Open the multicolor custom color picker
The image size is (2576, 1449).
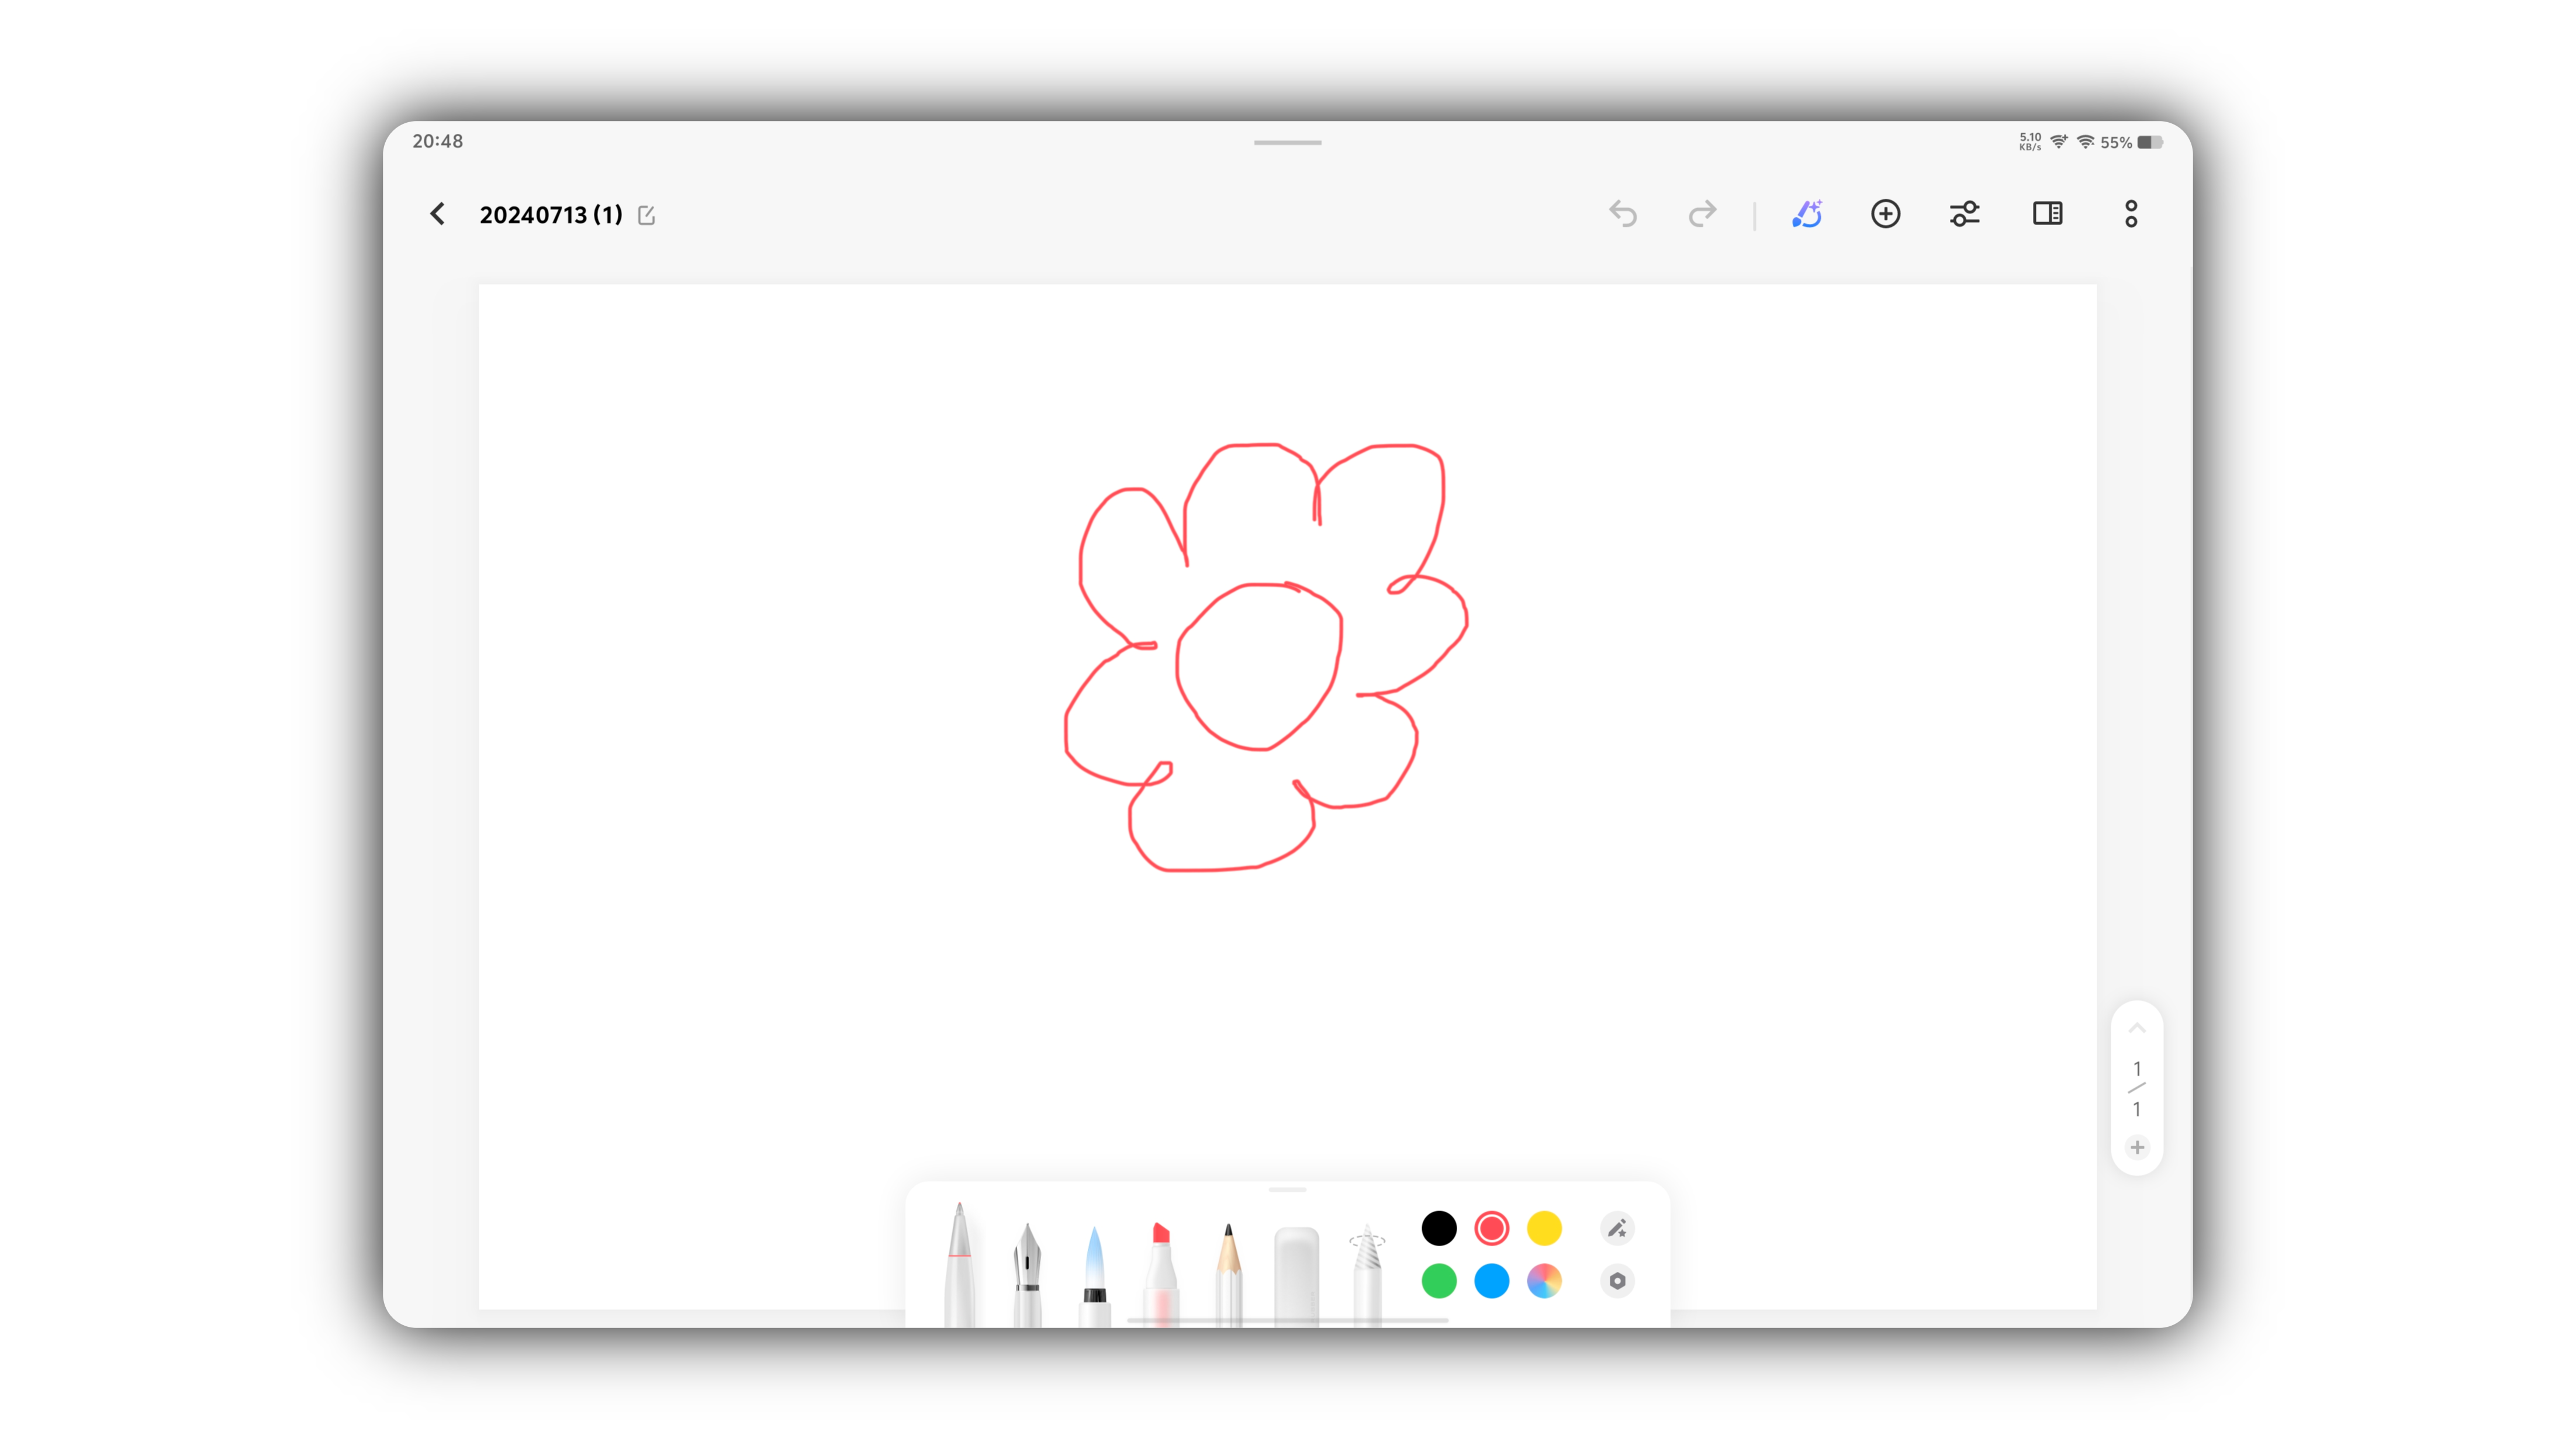point(1544,1281)
